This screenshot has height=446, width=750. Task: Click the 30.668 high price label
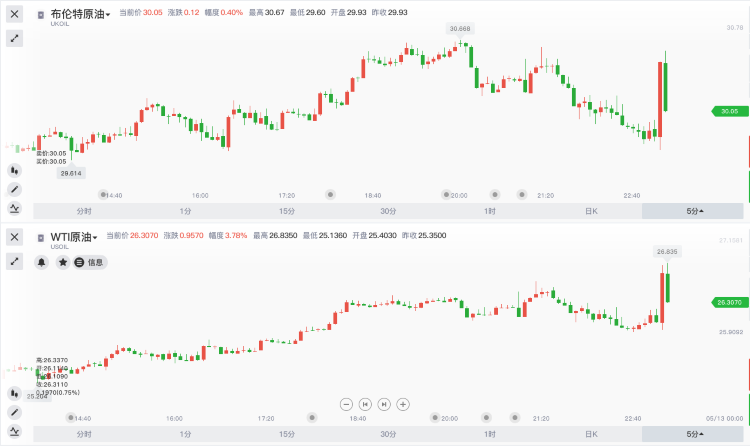[x=460, y=29]
